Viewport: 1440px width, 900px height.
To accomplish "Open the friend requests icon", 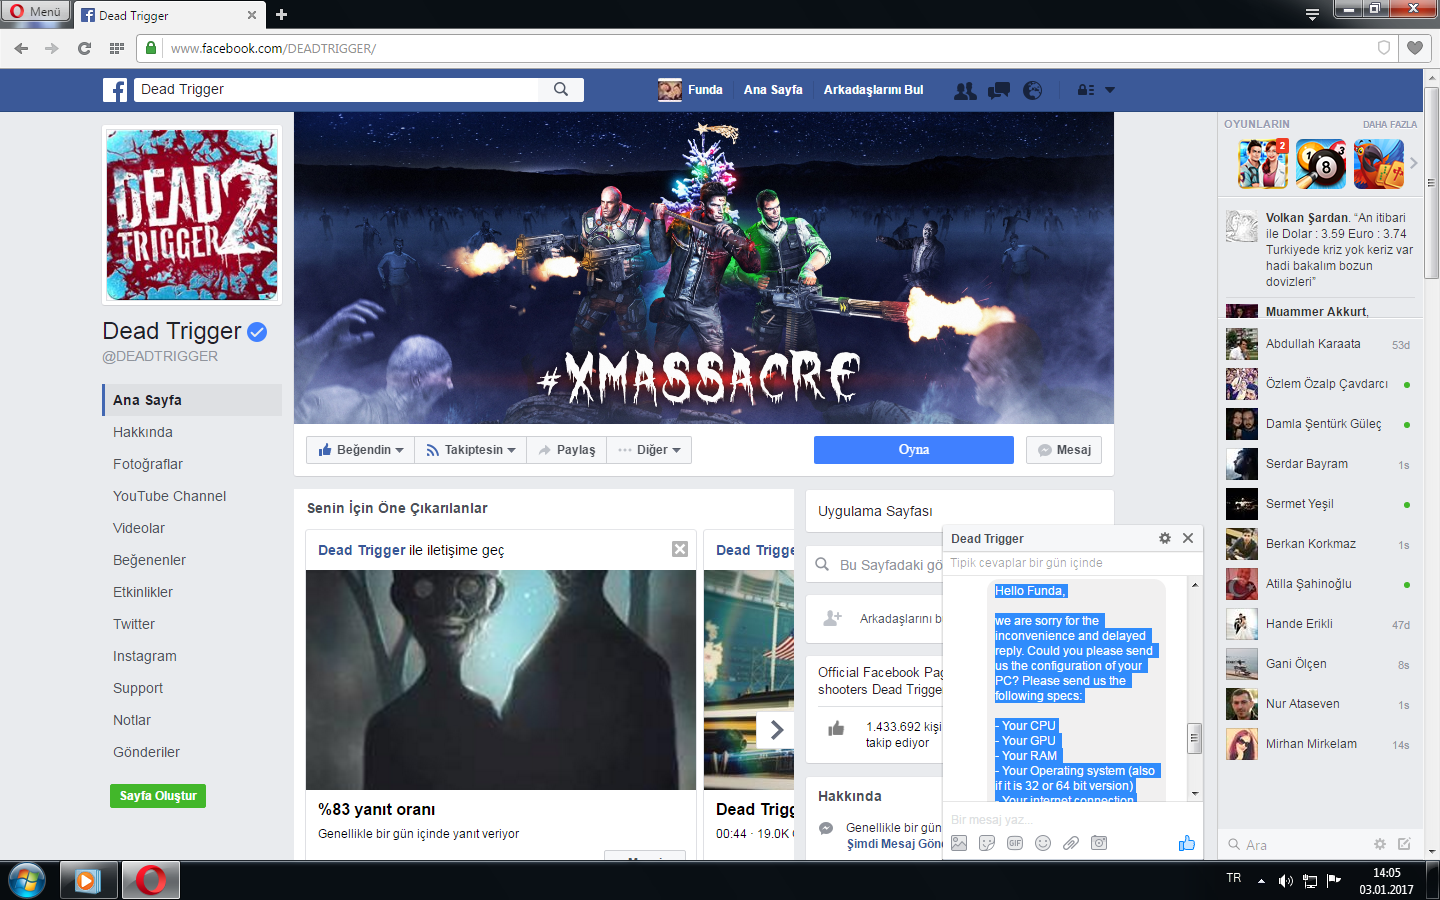I will tap(965, 90).
